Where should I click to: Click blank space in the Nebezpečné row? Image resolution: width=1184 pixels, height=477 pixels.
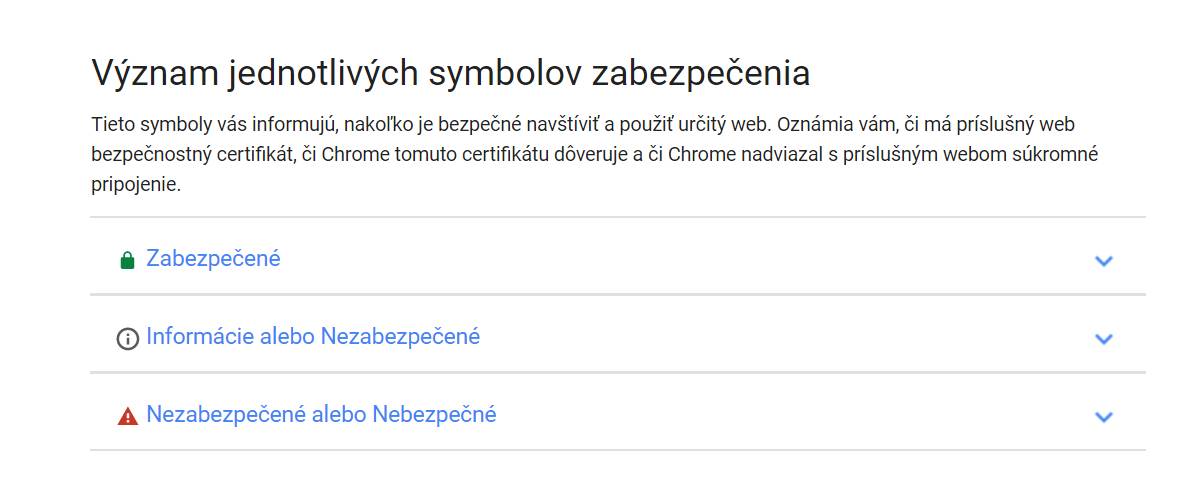click(x=793, y=414)
